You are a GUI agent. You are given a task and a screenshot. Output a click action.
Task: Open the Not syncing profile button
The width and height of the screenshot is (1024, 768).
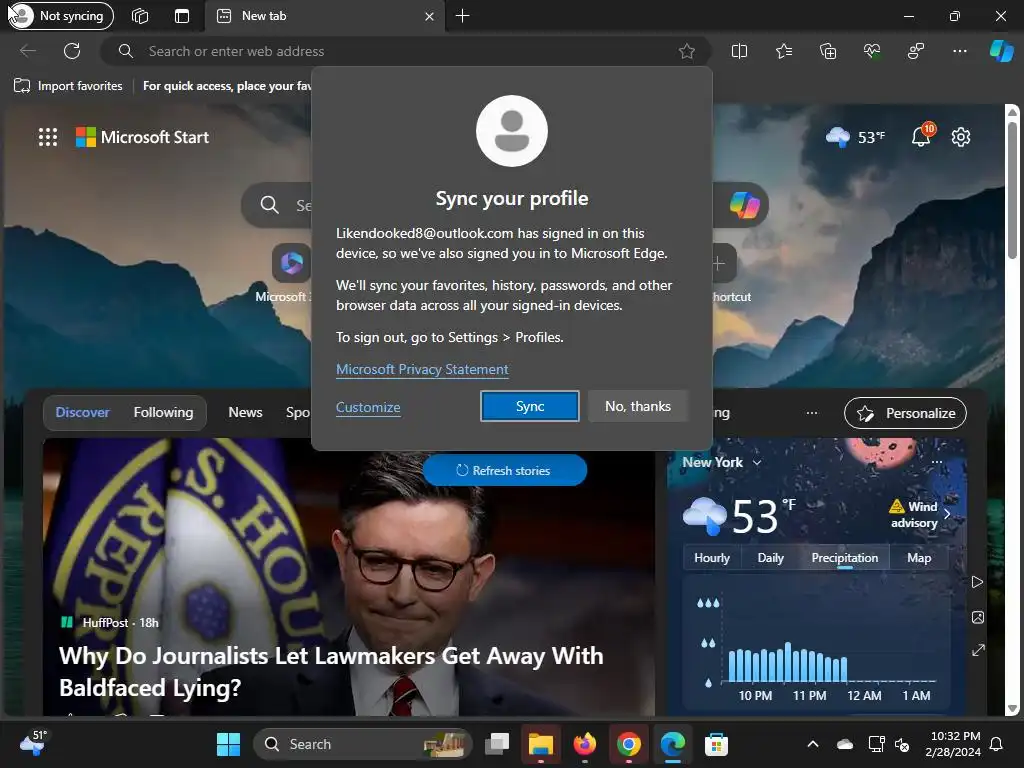61,16
